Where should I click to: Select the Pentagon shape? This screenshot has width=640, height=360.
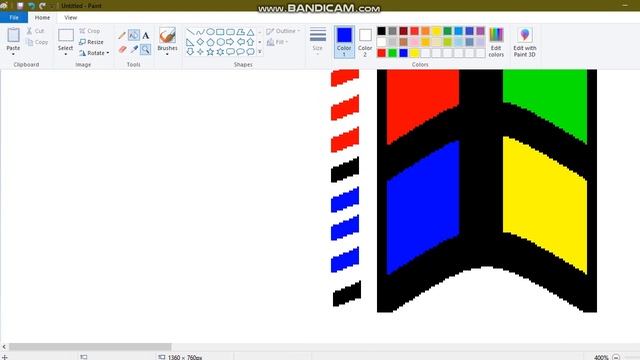(x=210, y=42)
